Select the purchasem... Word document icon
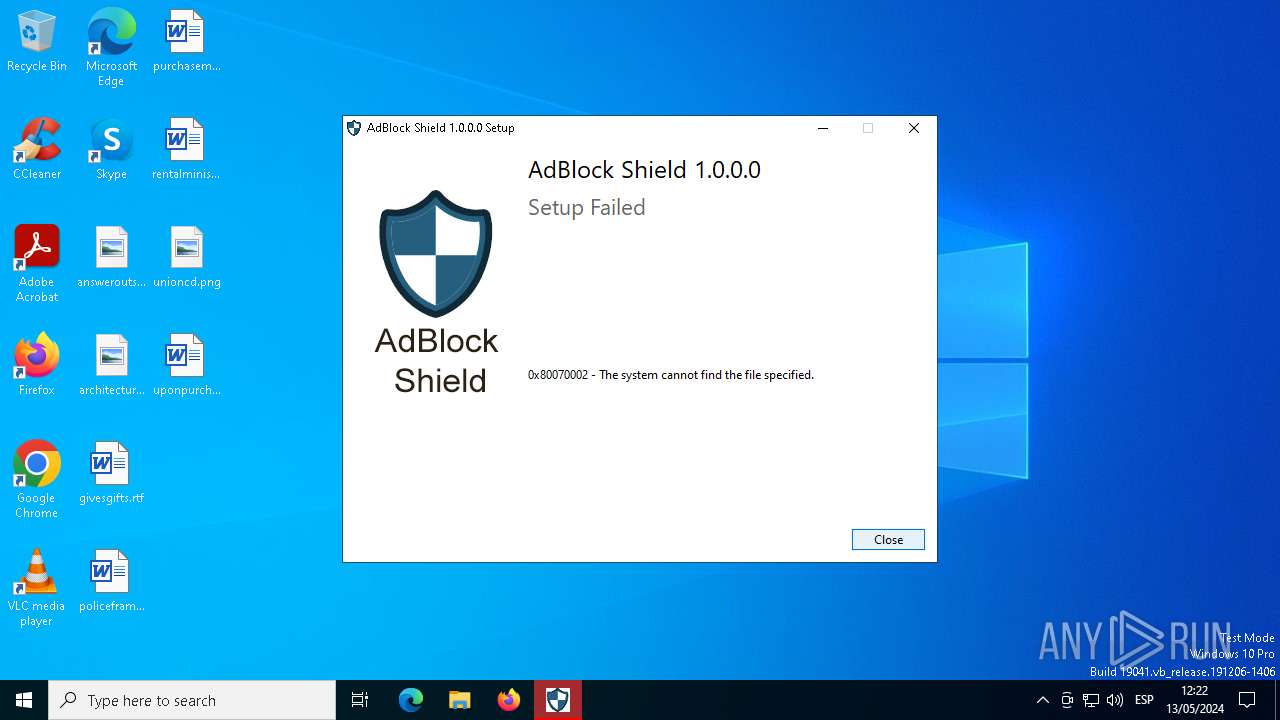Viewport: 1280px width, 720px height. 186,42
